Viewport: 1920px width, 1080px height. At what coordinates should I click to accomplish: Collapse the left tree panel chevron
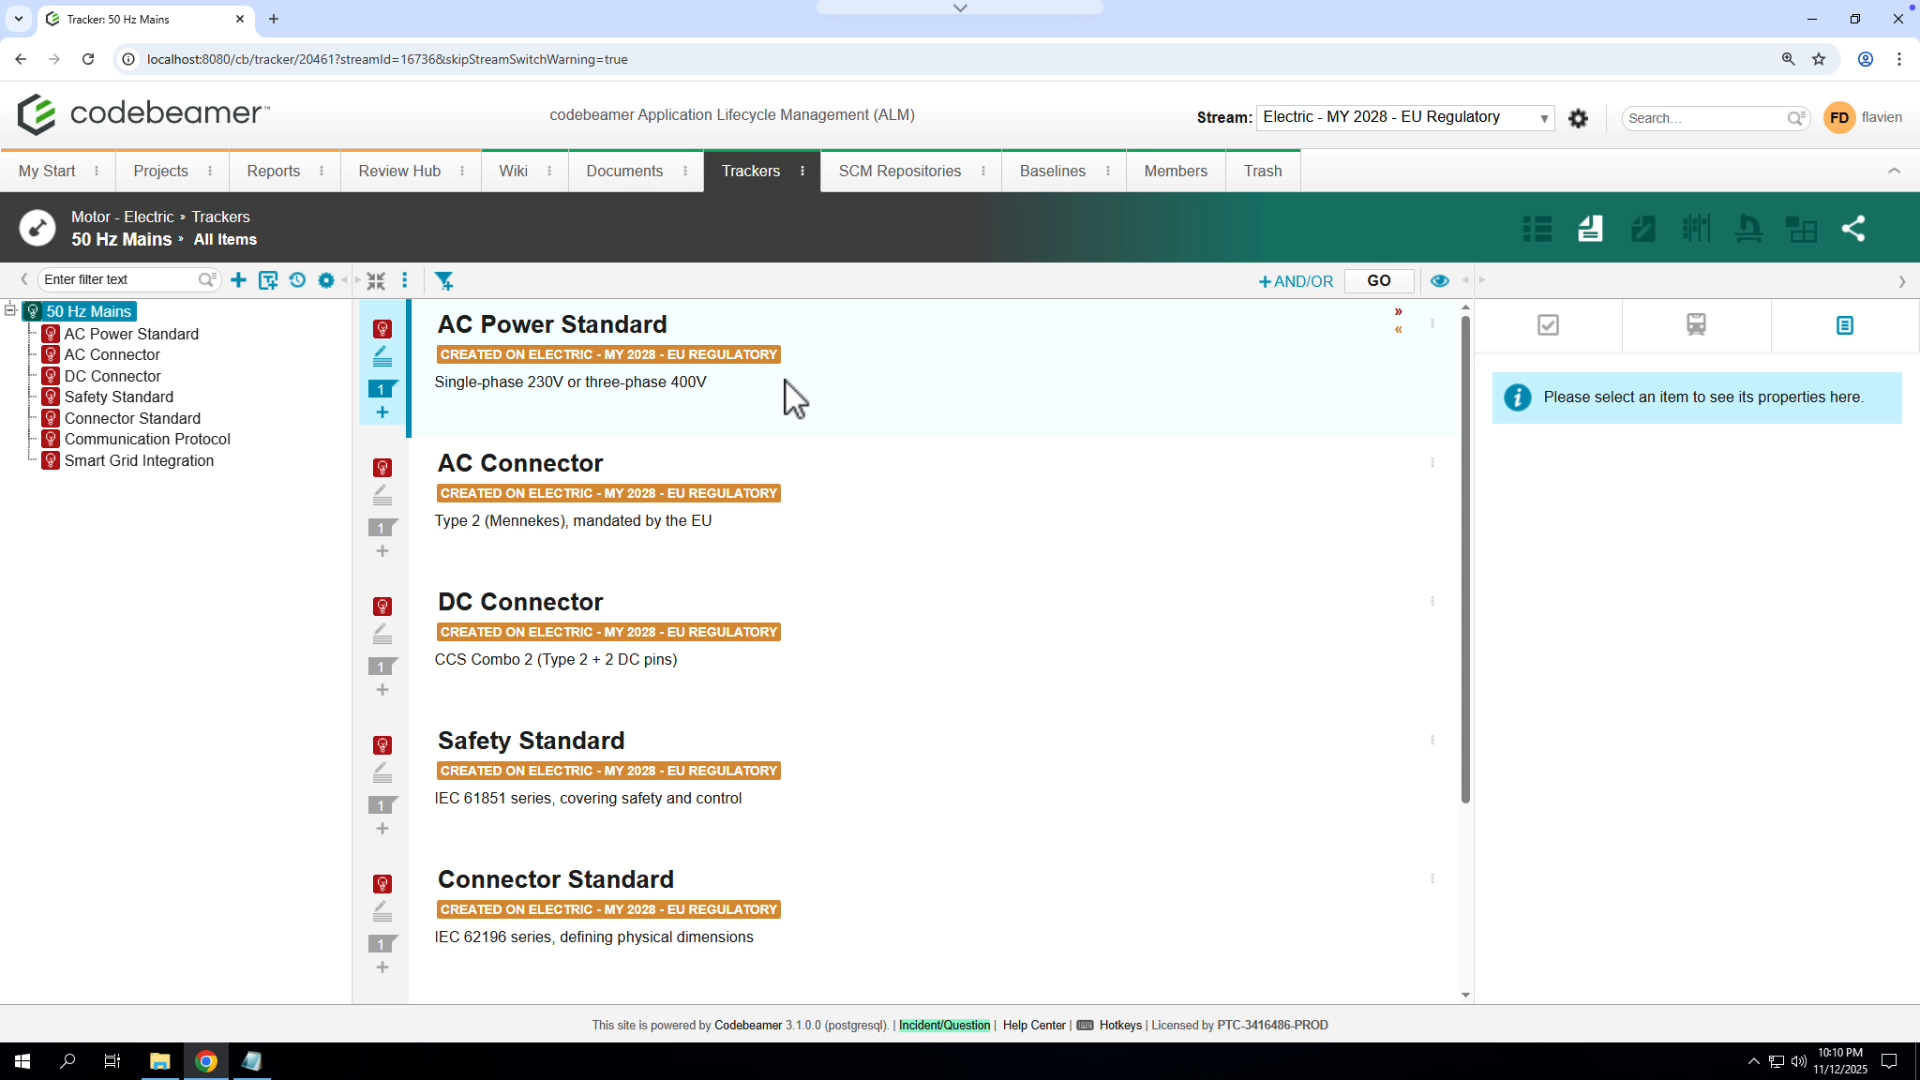(x=24, y=280)
